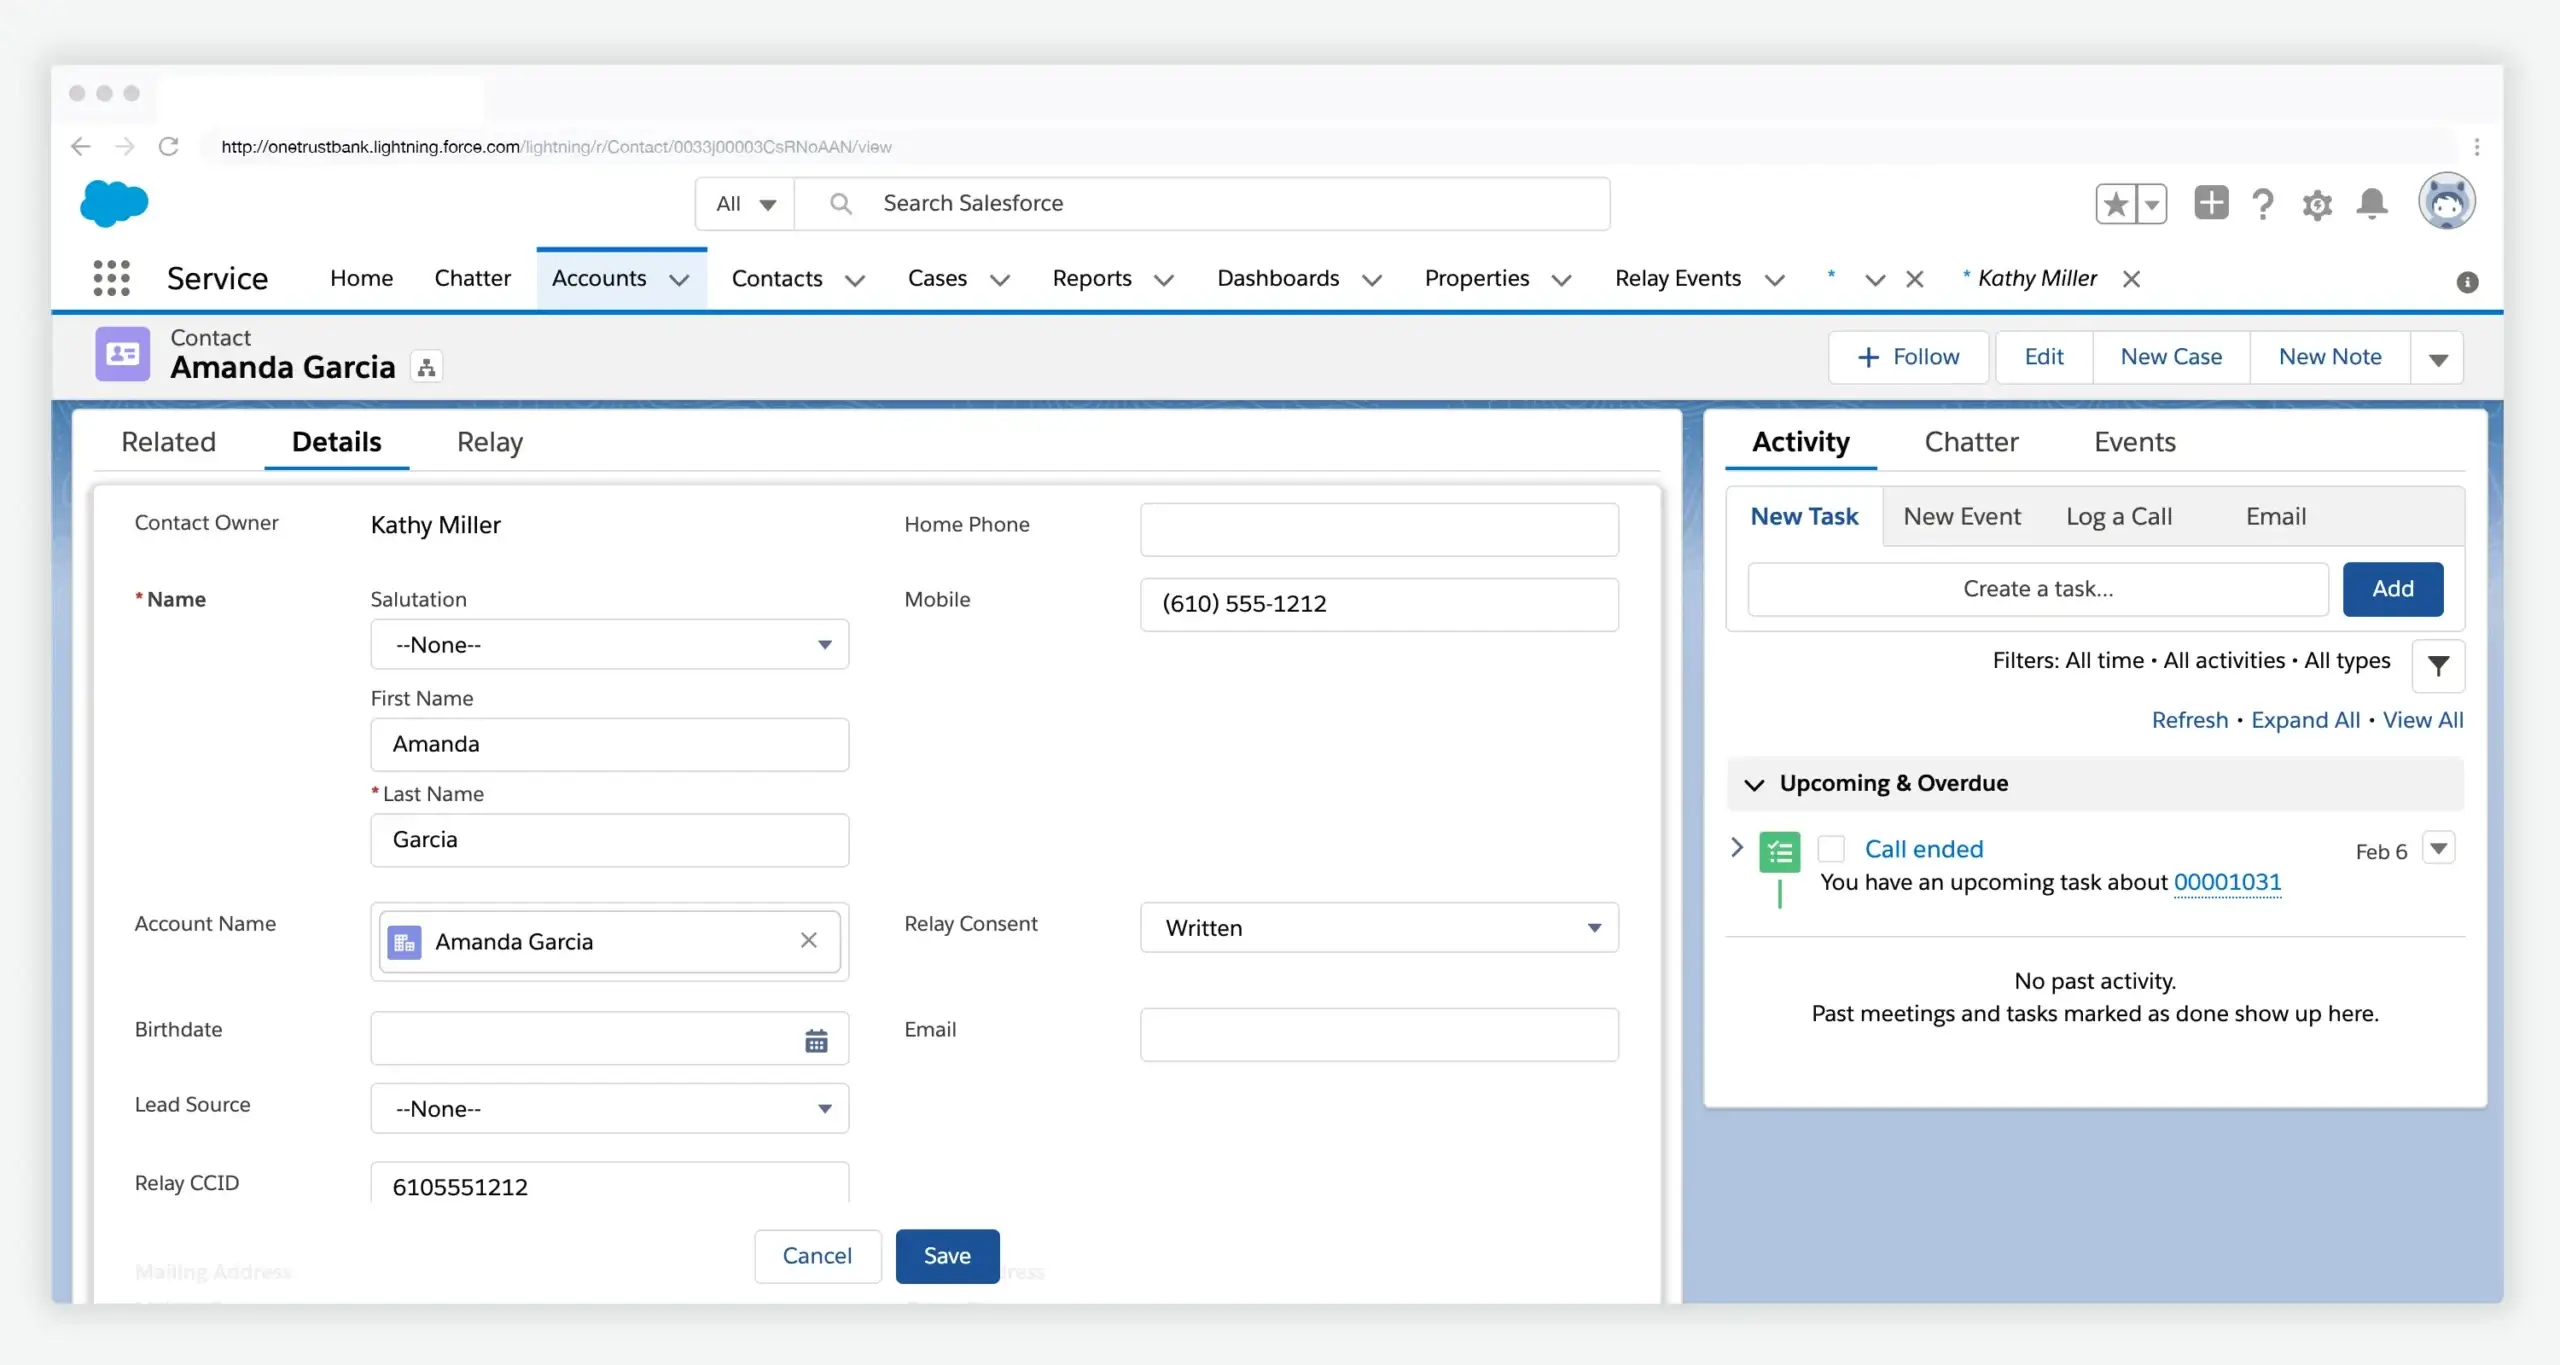The width and height of the screenshot is (2560, 1365).
Task: Switch to the Related tab
Action: tap(168, 442)
